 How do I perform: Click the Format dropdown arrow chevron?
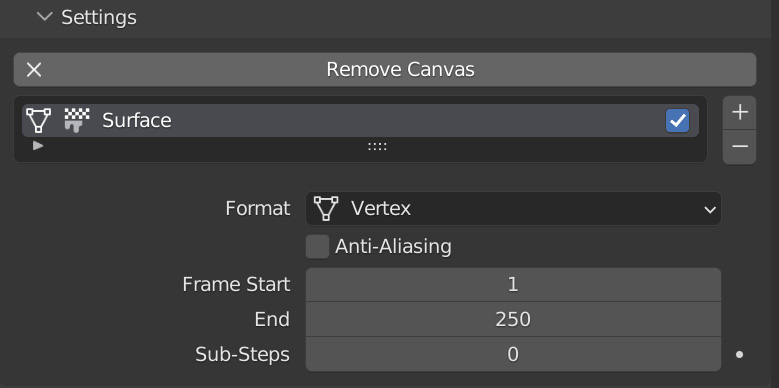(x=710, y=210)
